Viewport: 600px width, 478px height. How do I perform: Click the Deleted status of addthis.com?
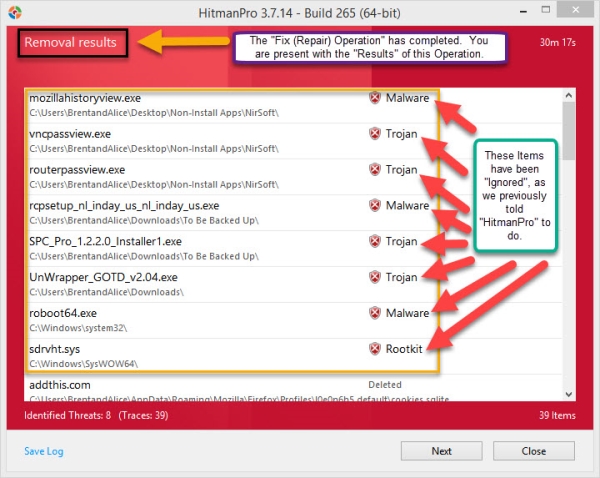(385, 385)
